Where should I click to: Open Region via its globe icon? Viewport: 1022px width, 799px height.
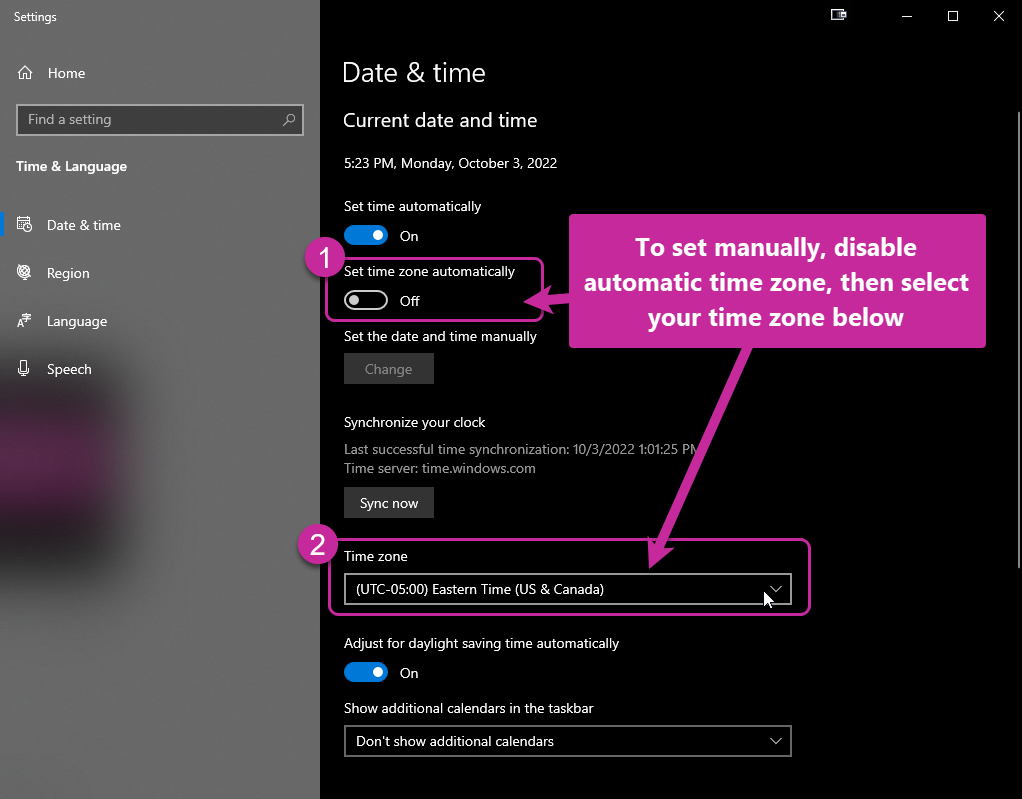click(24, 272)
